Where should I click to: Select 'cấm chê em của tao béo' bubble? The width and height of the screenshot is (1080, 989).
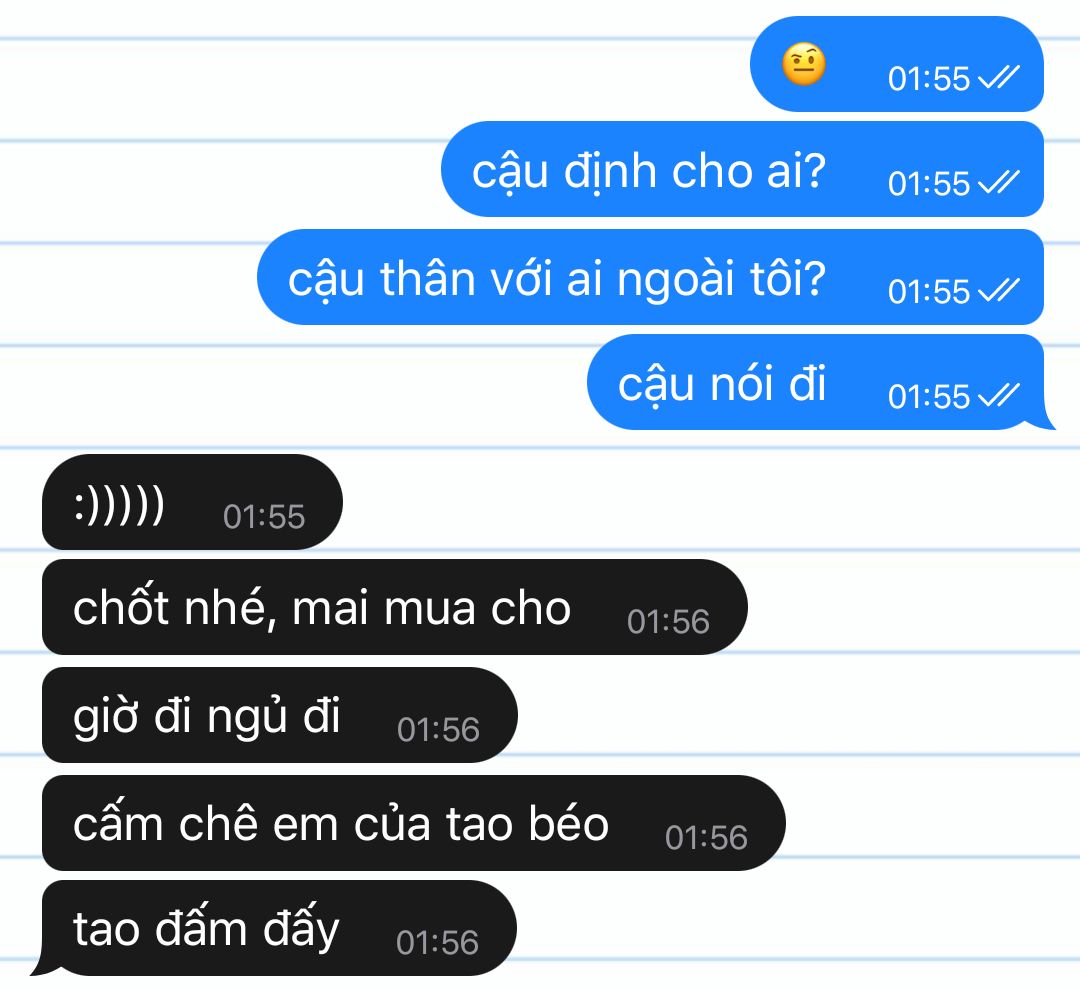[x=414, y=823]
